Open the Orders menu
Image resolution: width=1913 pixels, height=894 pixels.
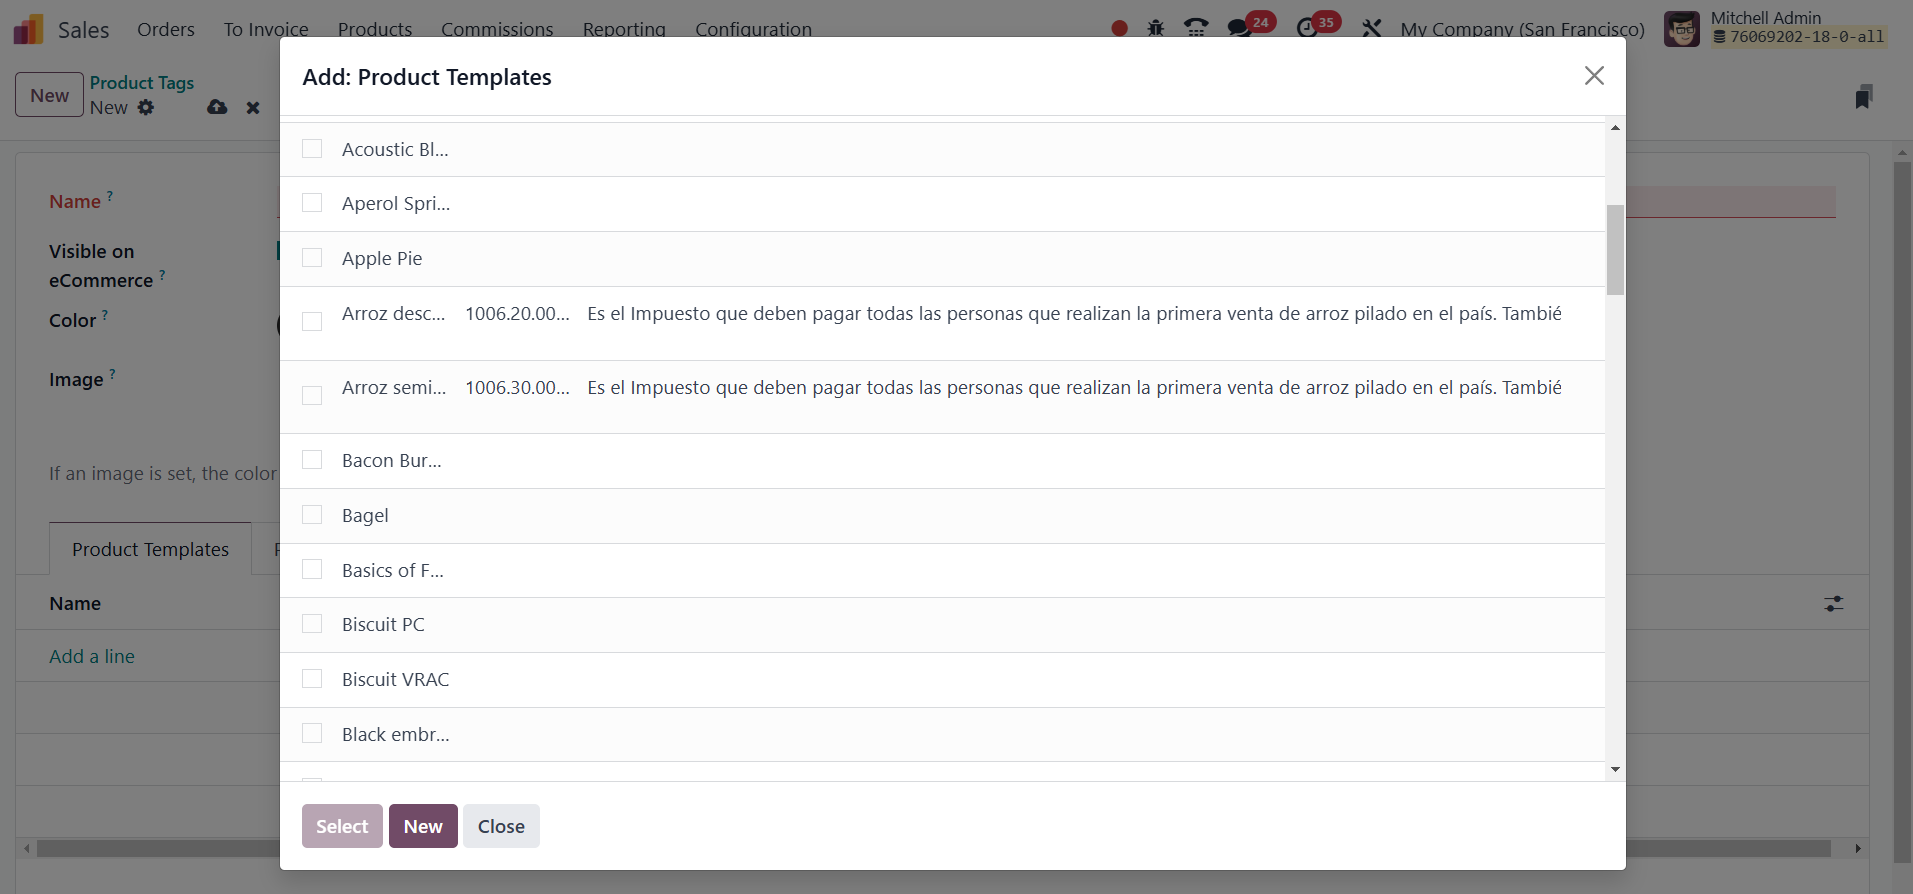pyautogui.click(x=166, y=29)
